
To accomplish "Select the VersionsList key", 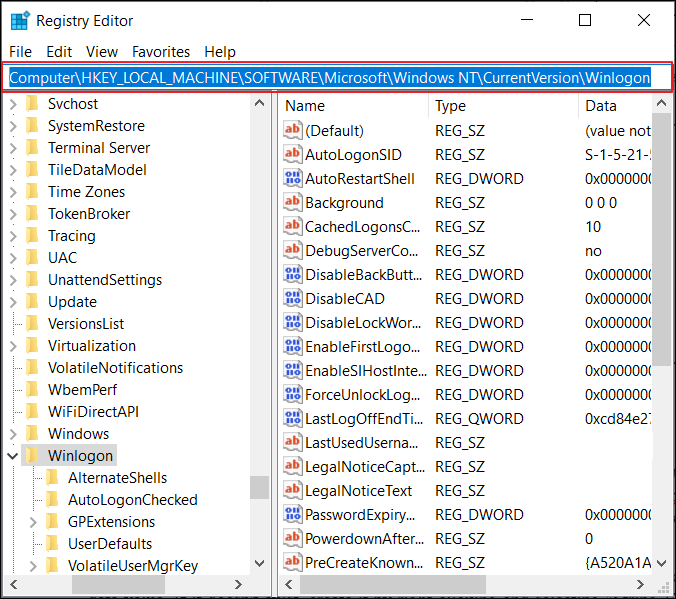I will pyautogui.click(x=86, y=324).
